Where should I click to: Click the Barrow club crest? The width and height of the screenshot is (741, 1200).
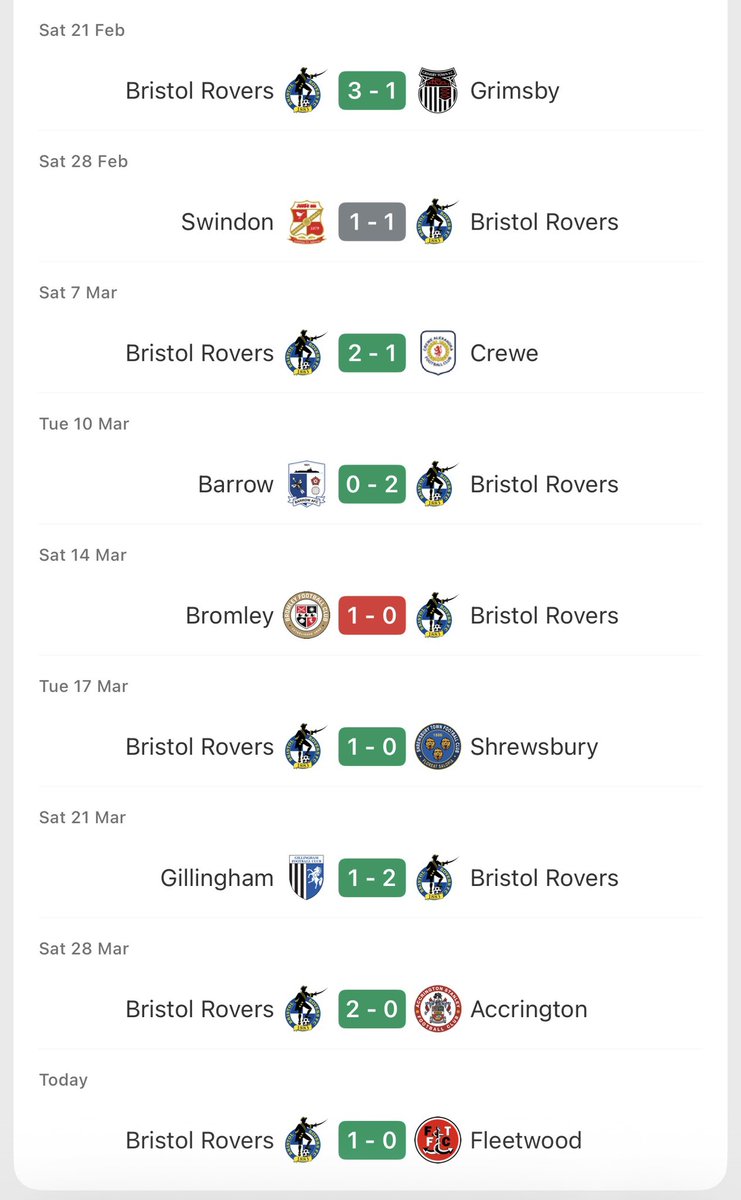coord(306,484)
